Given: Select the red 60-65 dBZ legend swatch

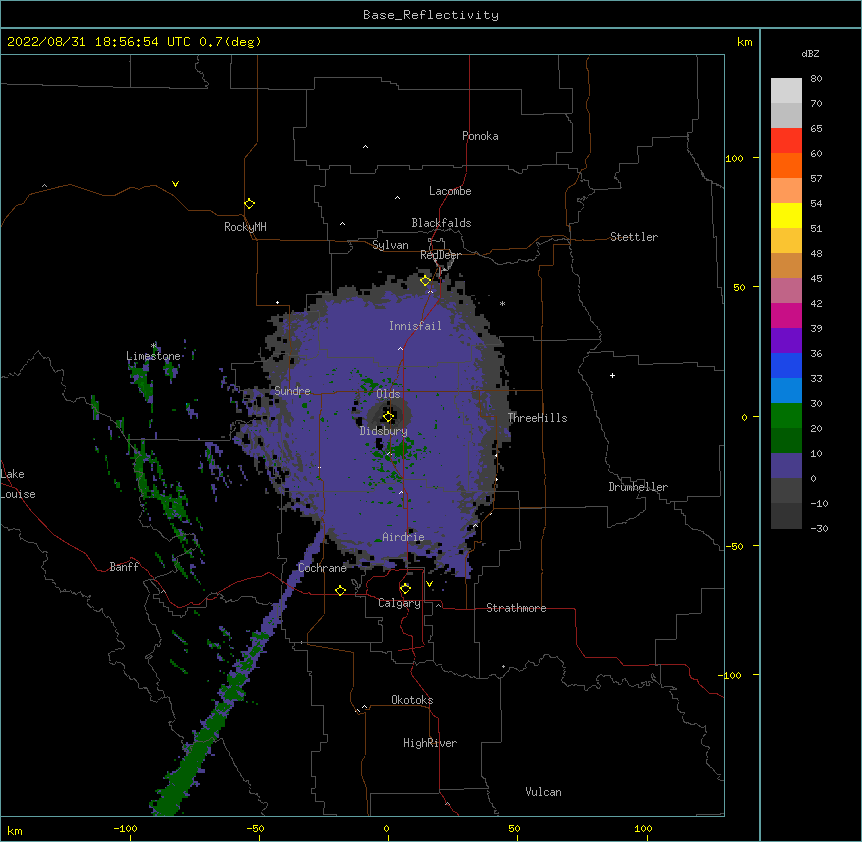Looking at the screenshot, I should [x=786, y=141].
